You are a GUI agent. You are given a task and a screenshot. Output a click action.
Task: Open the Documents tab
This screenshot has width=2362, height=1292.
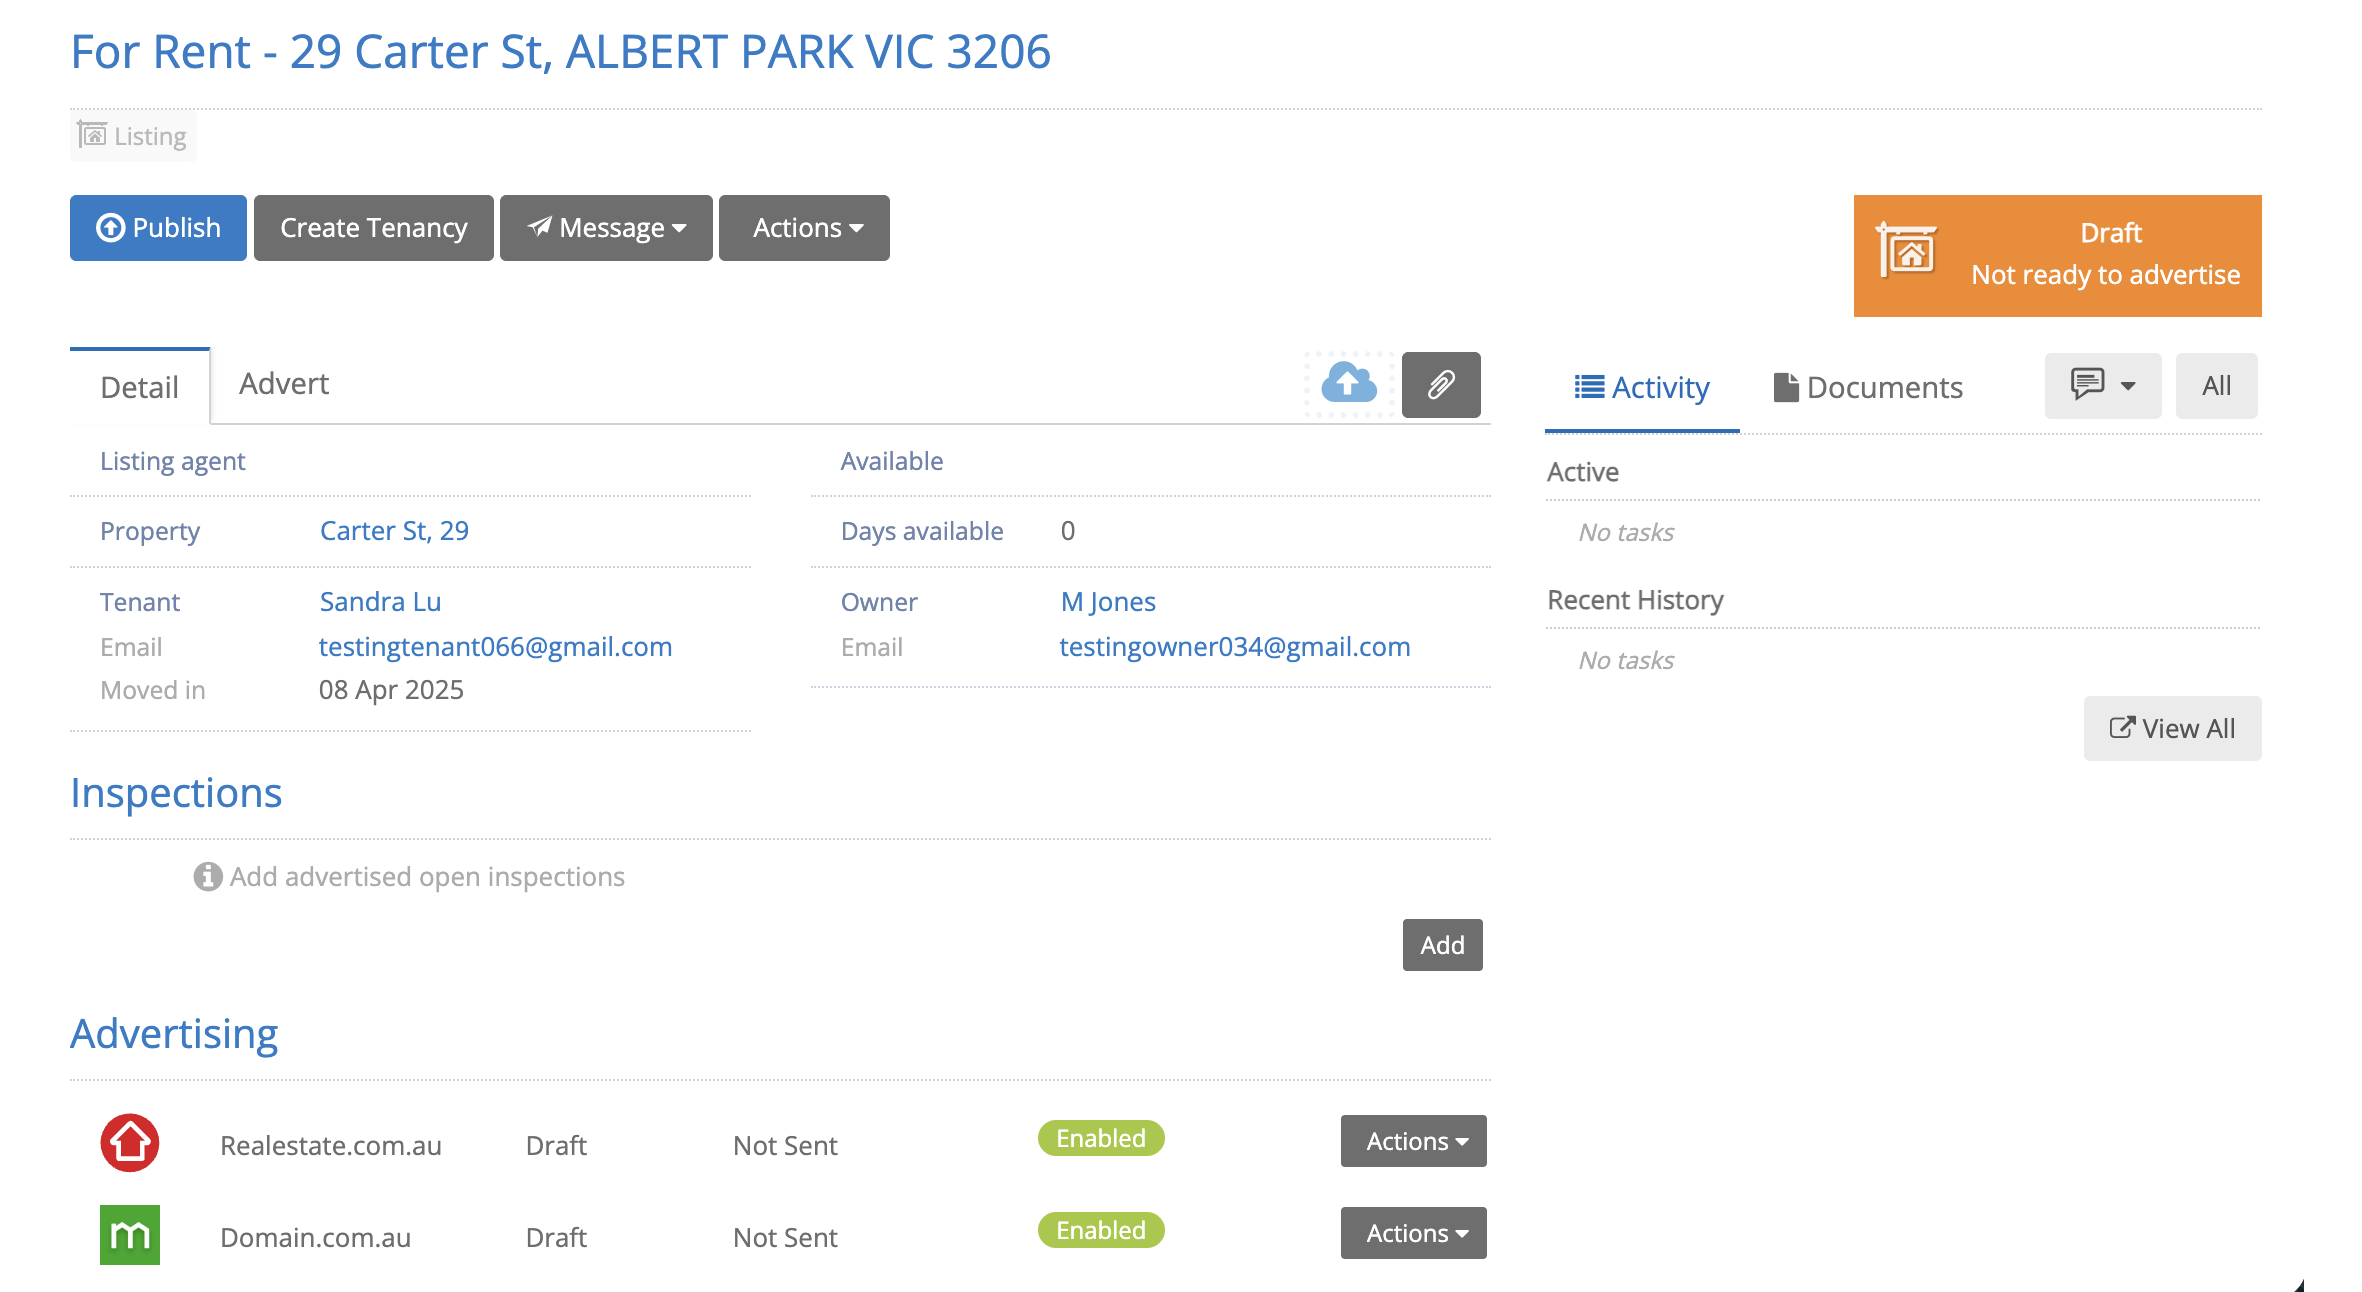point(1868,388)
